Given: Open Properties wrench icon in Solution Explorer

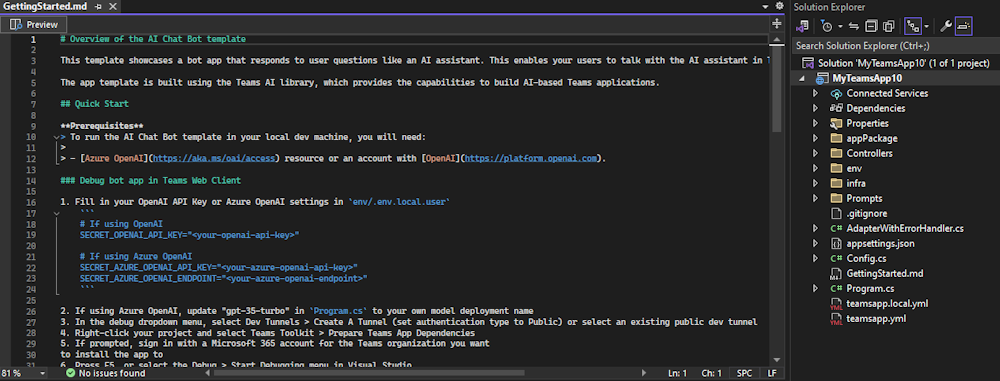Looking at the screenshot, I should pyautogui.click(x=946, y=26).
